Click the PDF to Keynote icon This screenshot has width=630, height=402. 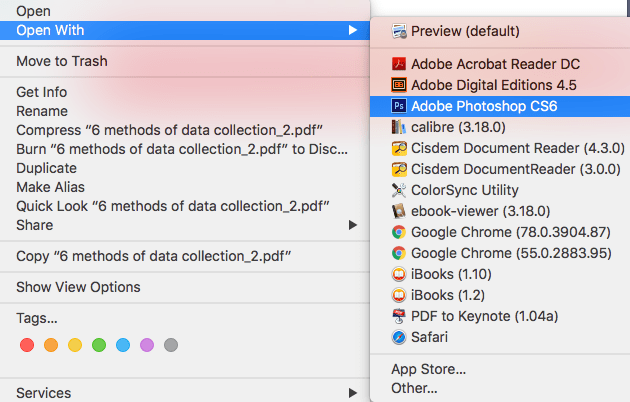tap(399, 316)
